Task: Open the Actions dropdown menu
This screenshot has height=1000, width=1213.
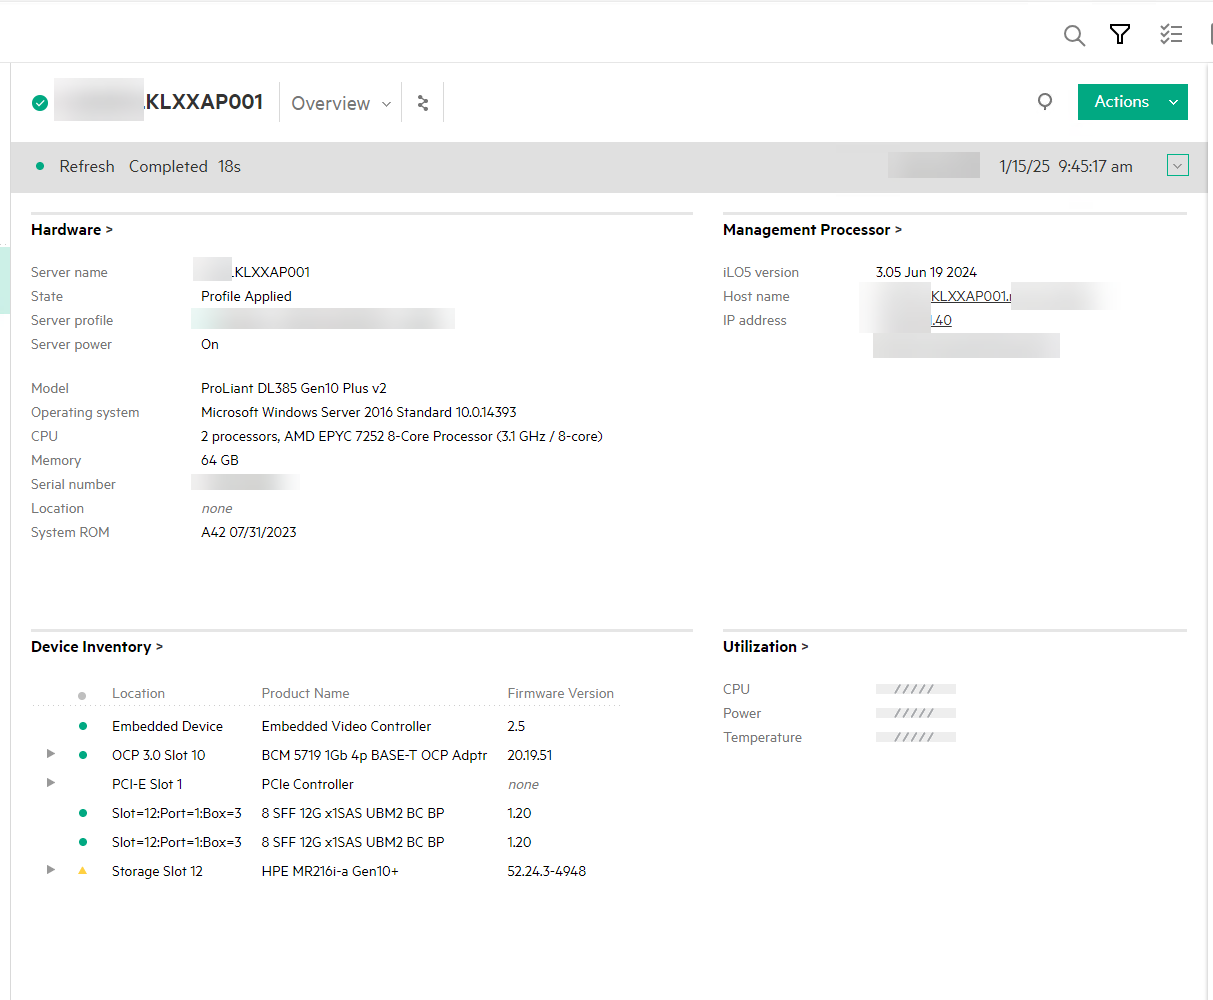Action: coord(1132,102)
